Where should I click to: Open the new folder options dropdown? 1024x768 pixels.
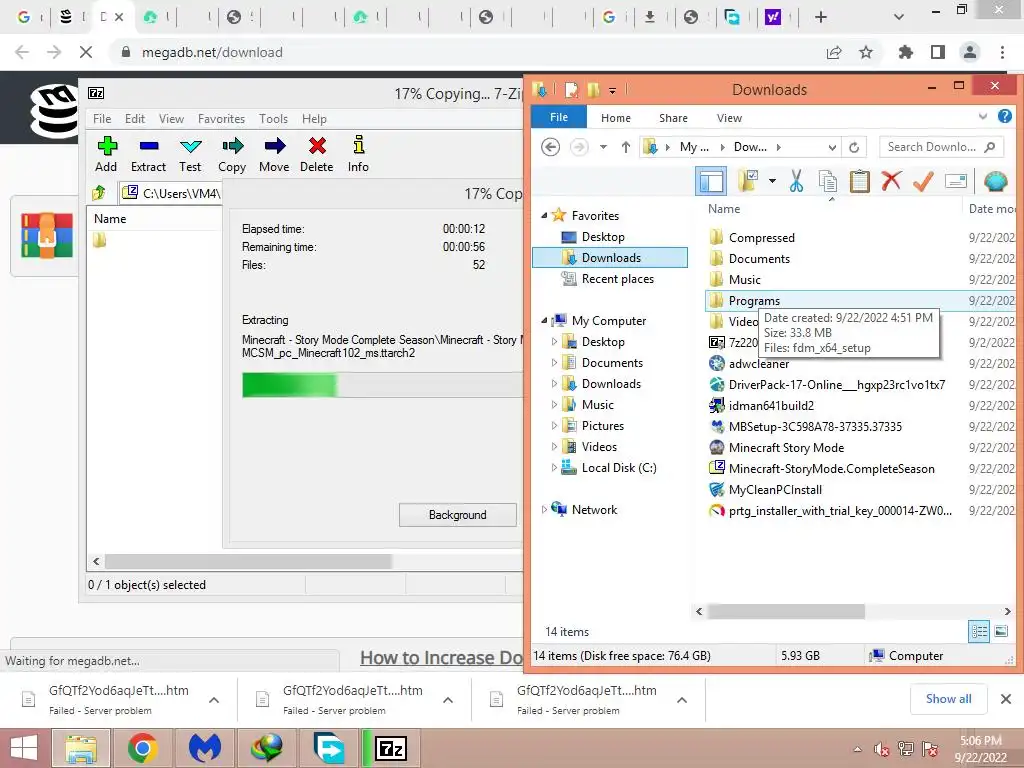click(772, 181)
